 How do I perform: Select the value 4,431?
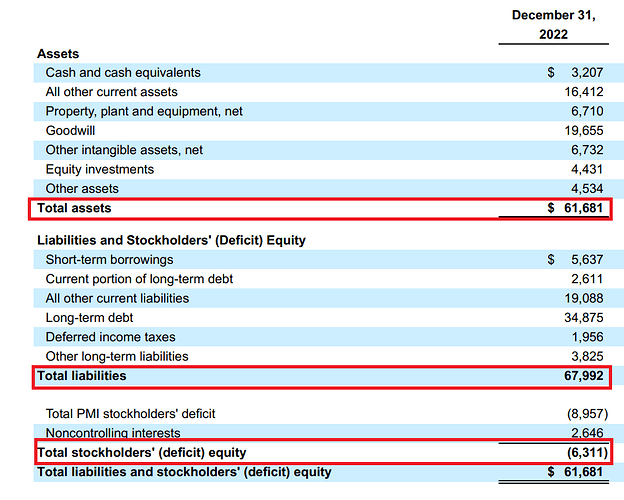tap(587, 169)
